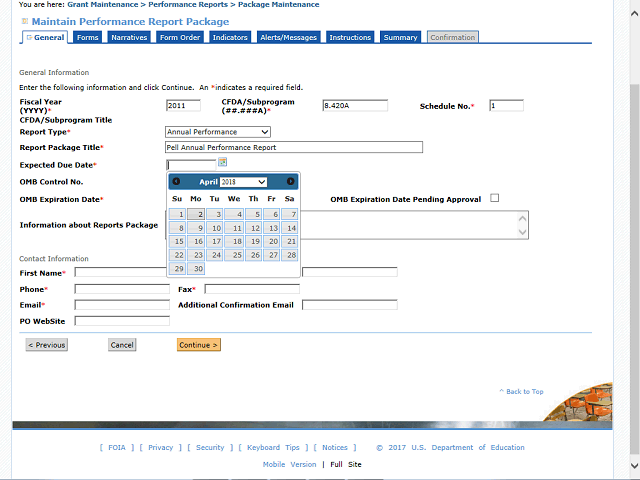Select April 24 in the calendar
Viewport: 640px width, 480px height.
click(x=214, y=255)
